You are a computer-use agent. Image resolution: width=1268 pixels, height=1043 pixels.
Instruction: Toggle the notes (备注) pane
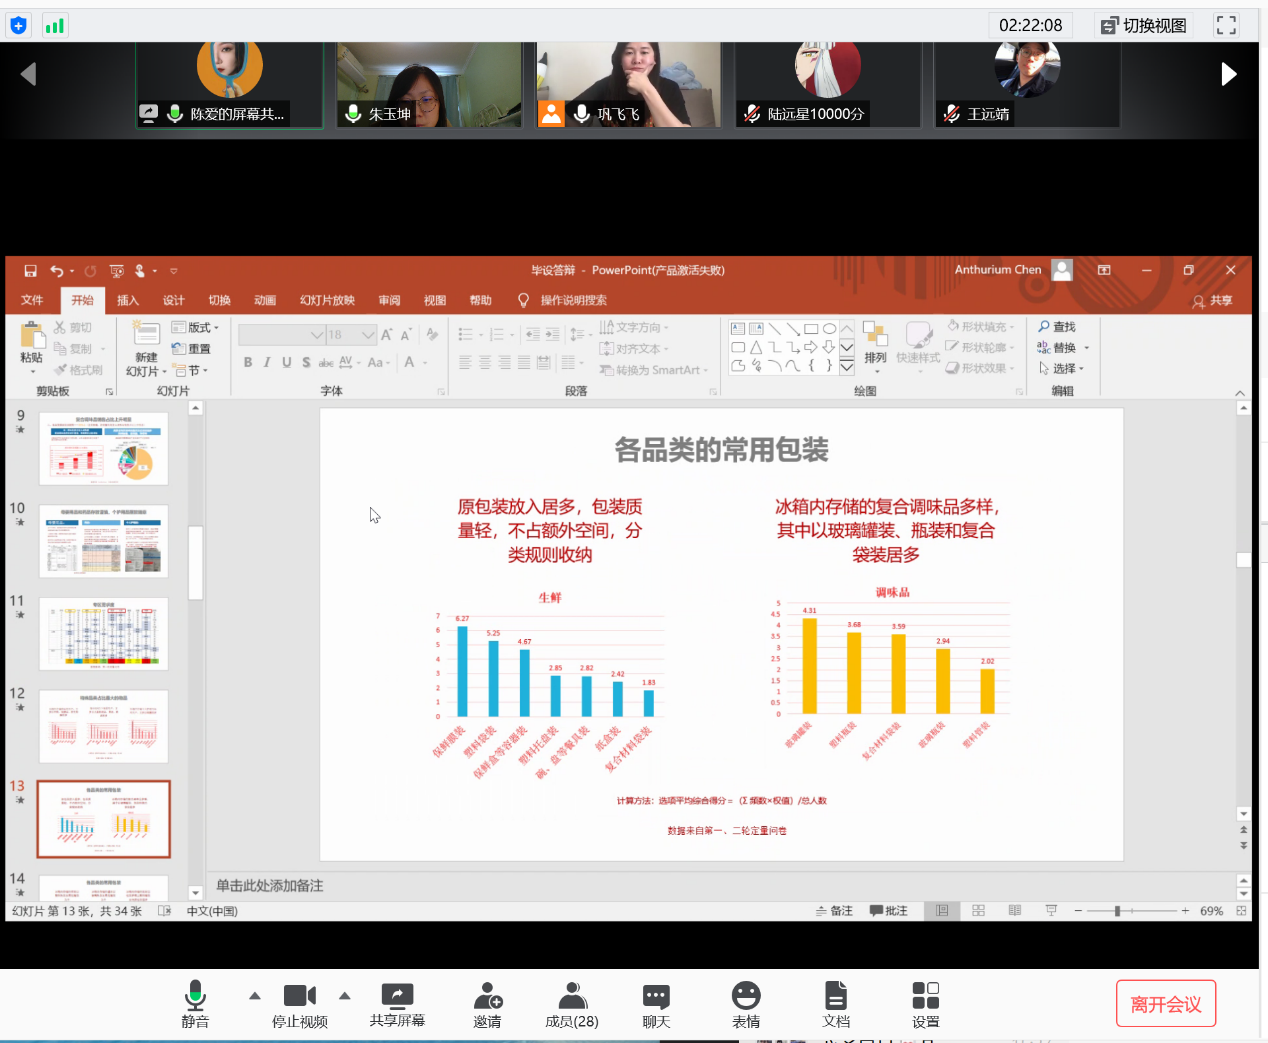point(834,911)
